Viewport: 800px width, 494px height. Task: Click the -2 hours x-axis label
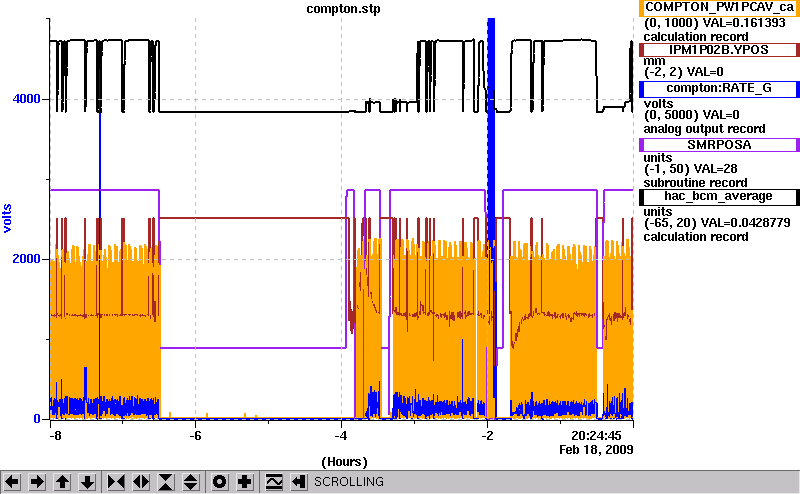point(487,436)
